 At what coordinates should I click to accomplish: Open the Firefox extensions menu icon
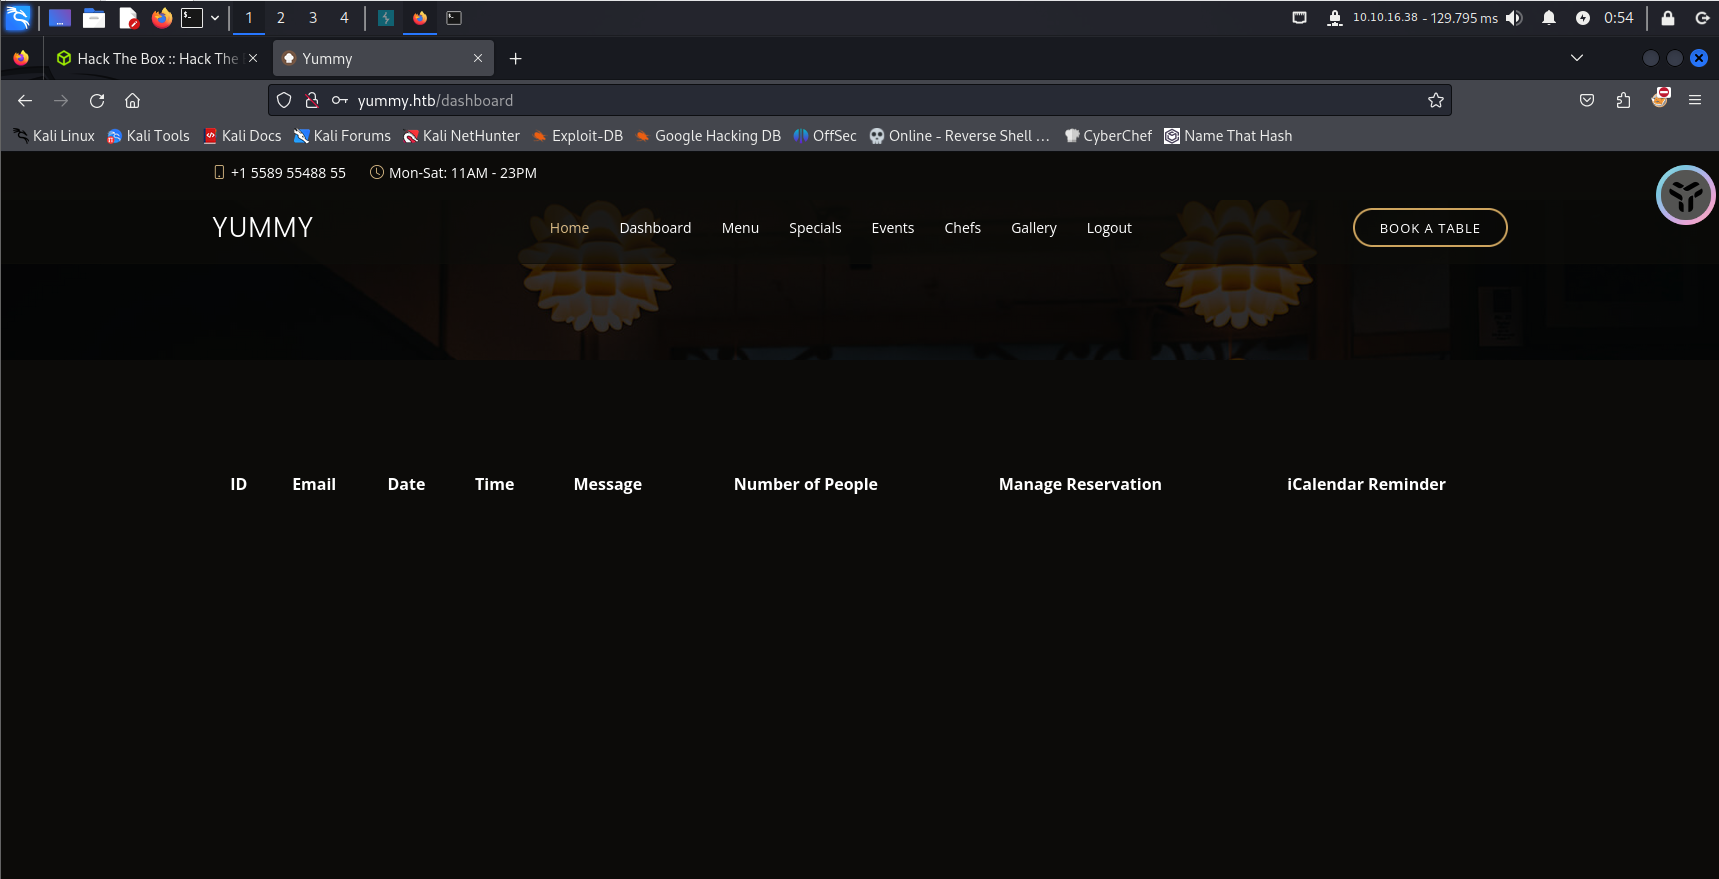[x=1623, y=100]
